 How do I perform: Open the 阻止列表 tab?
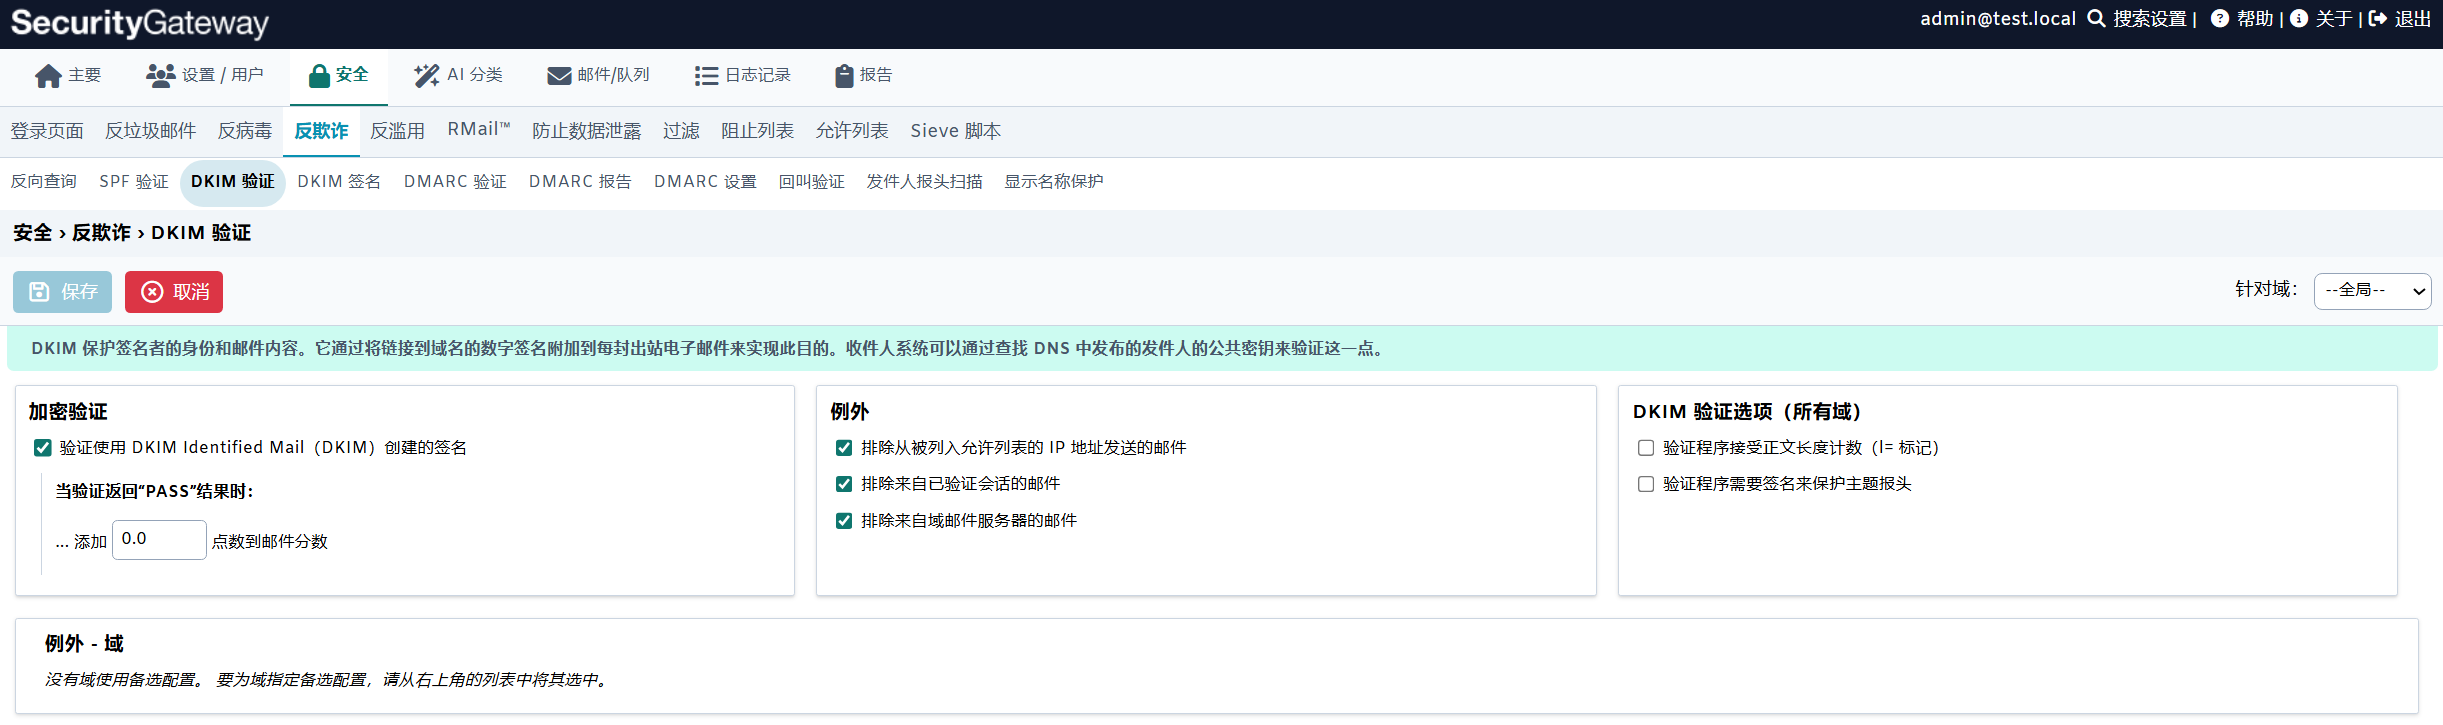(x=757, y=131)
